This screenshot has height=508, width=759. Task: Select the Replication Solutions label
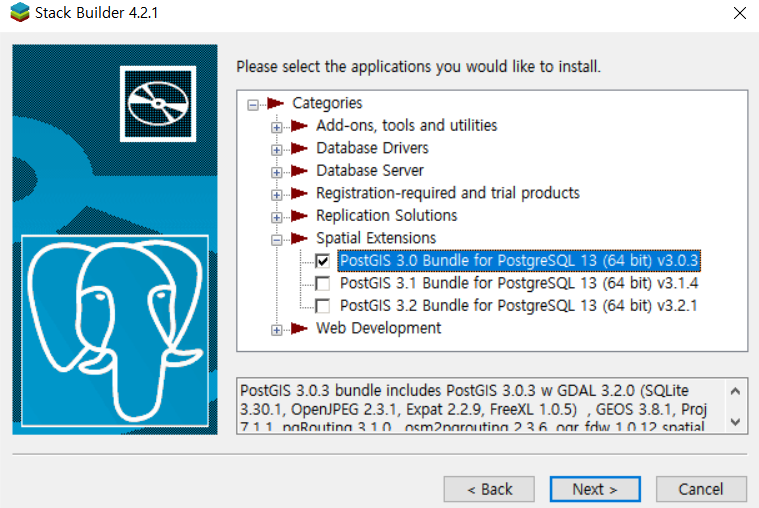386,216
